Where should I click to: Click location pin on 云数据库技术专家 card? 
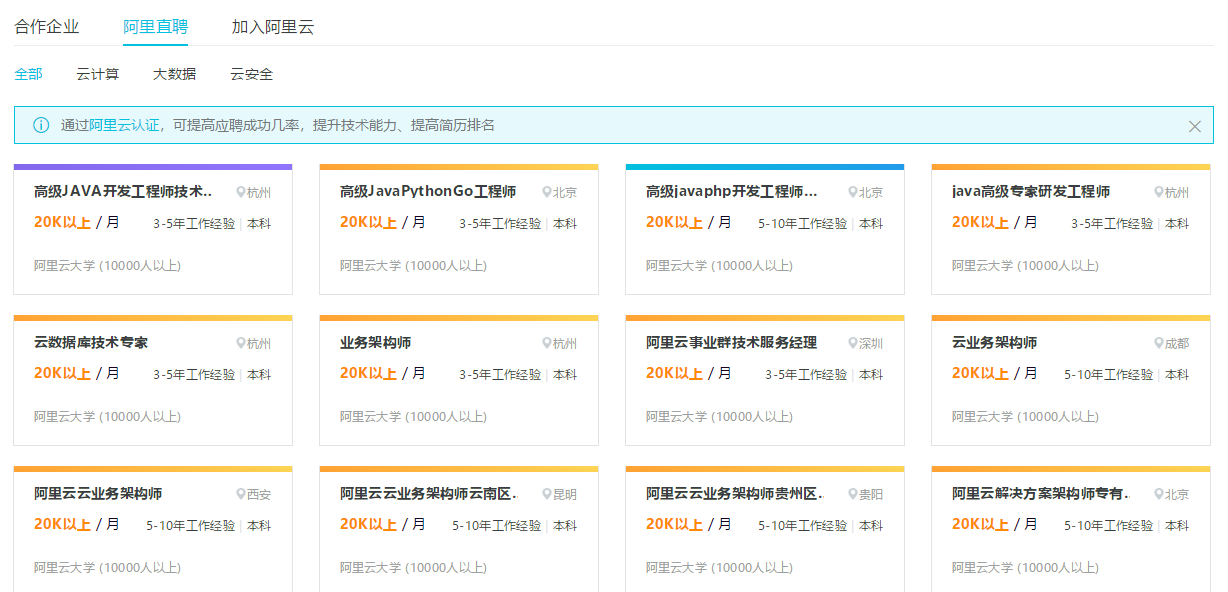(241, 343)
